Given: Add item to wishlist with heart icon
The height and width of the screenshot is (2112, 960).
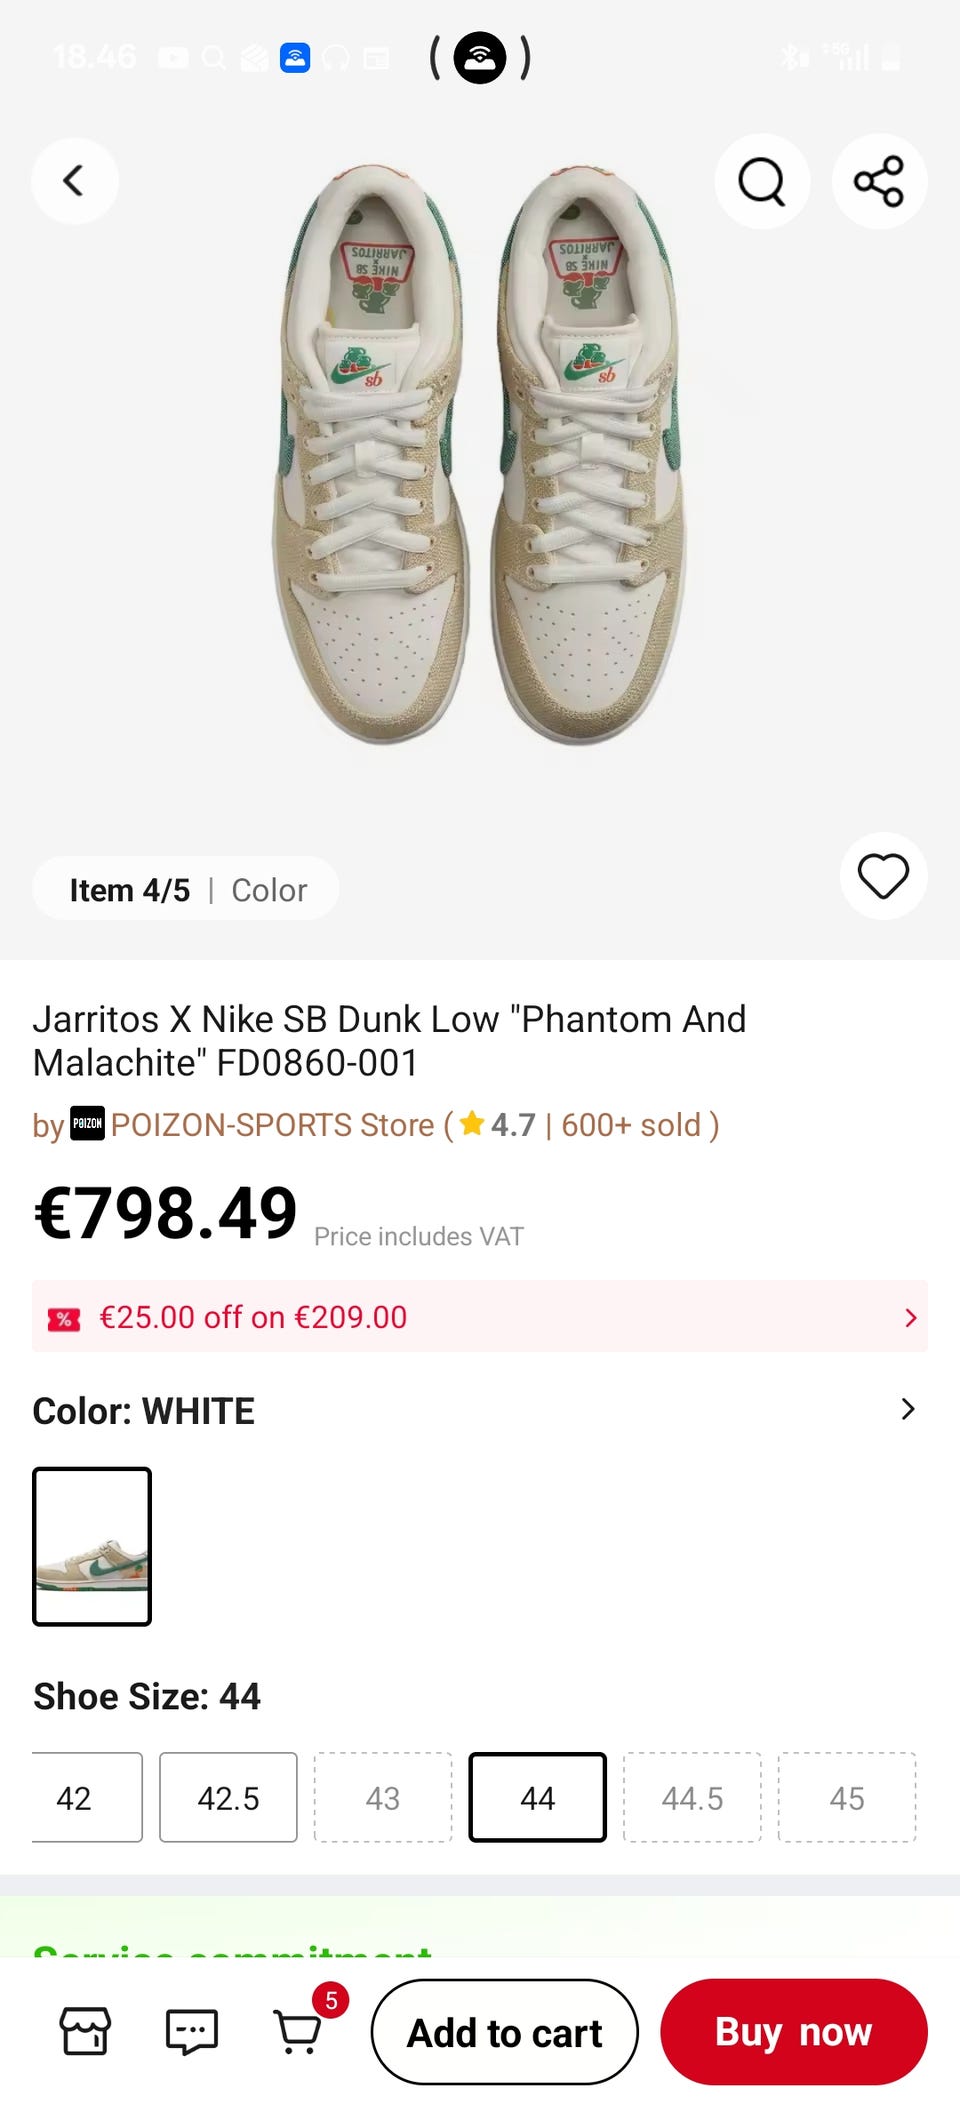Looking at the screenshot, I should (x=883, y=876).
